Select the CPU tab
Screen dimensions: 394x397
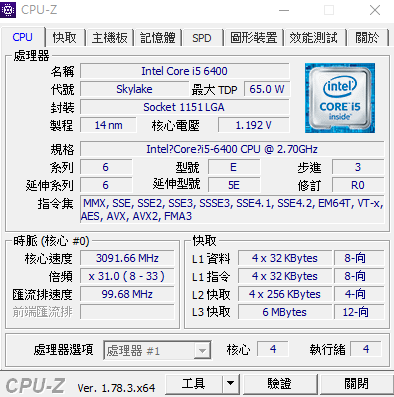click(22, 37)
